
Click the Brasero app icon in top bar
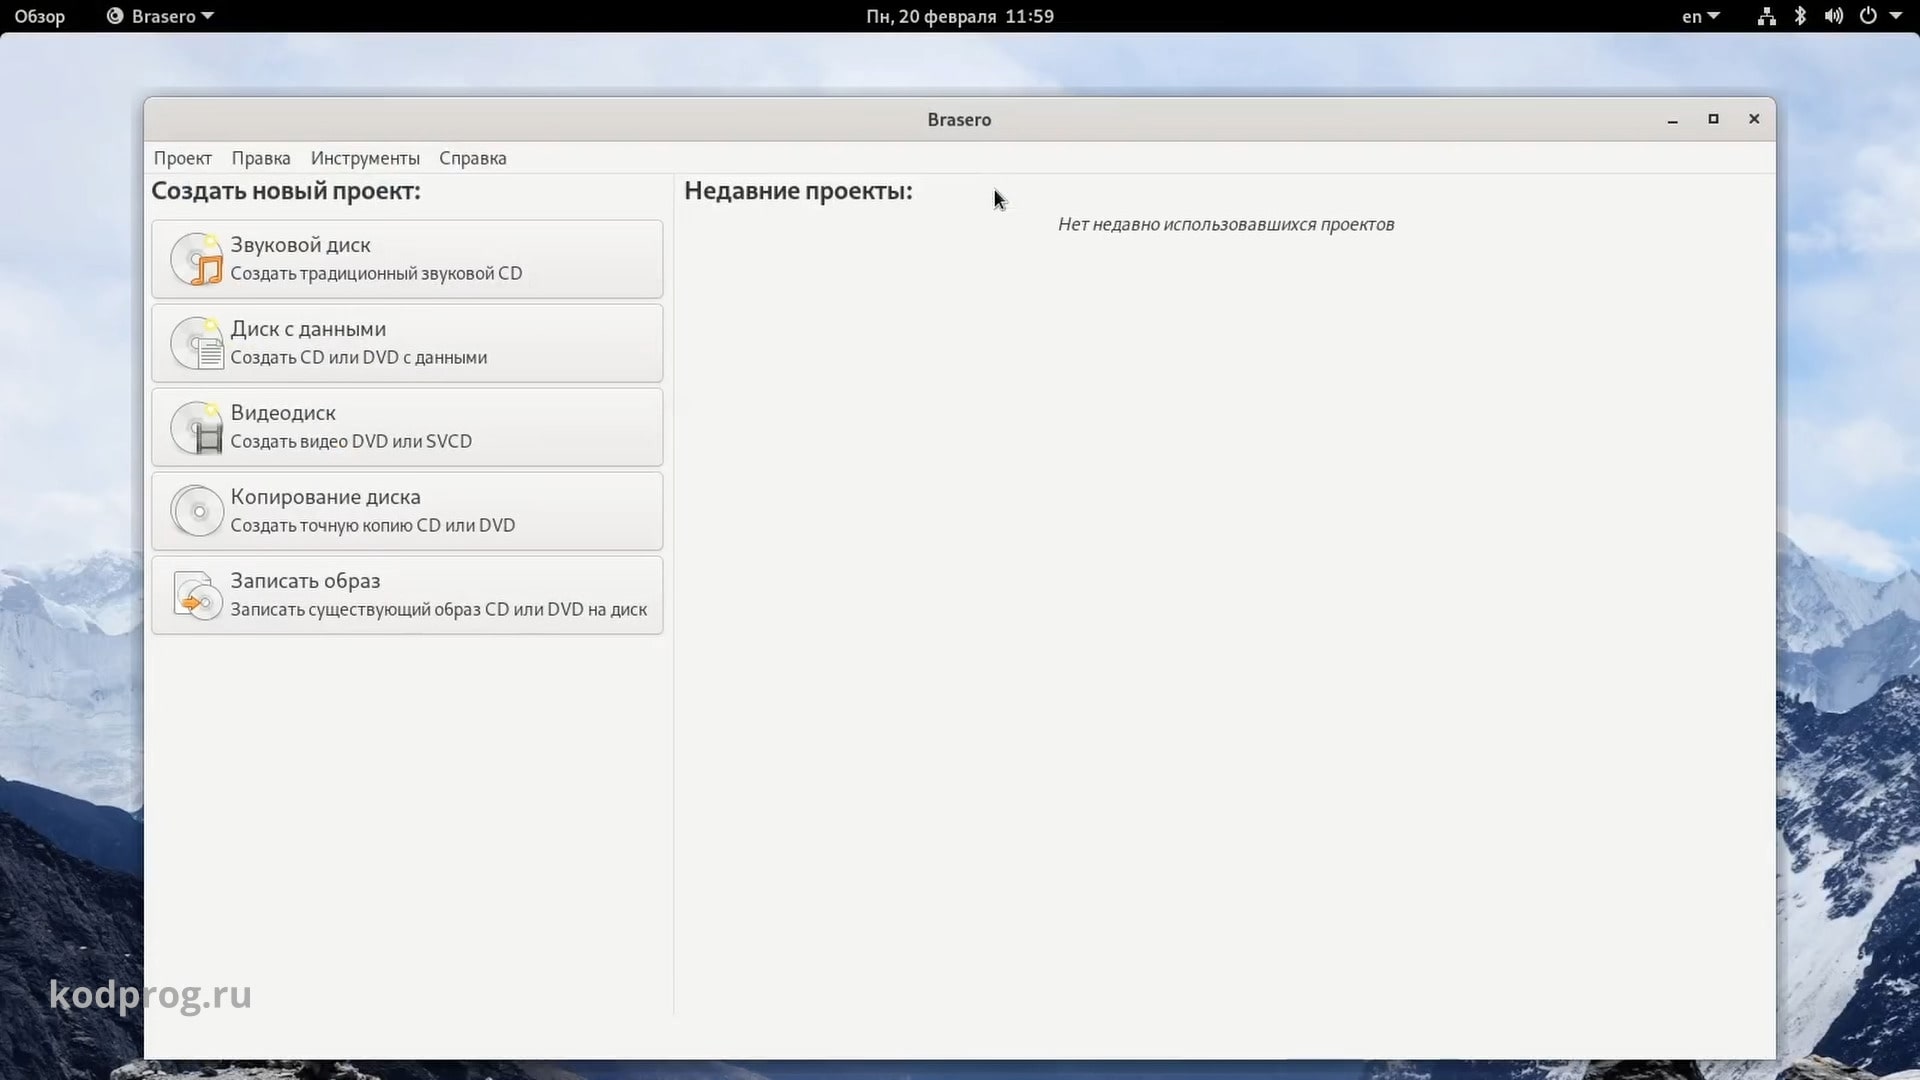point(115,16)
